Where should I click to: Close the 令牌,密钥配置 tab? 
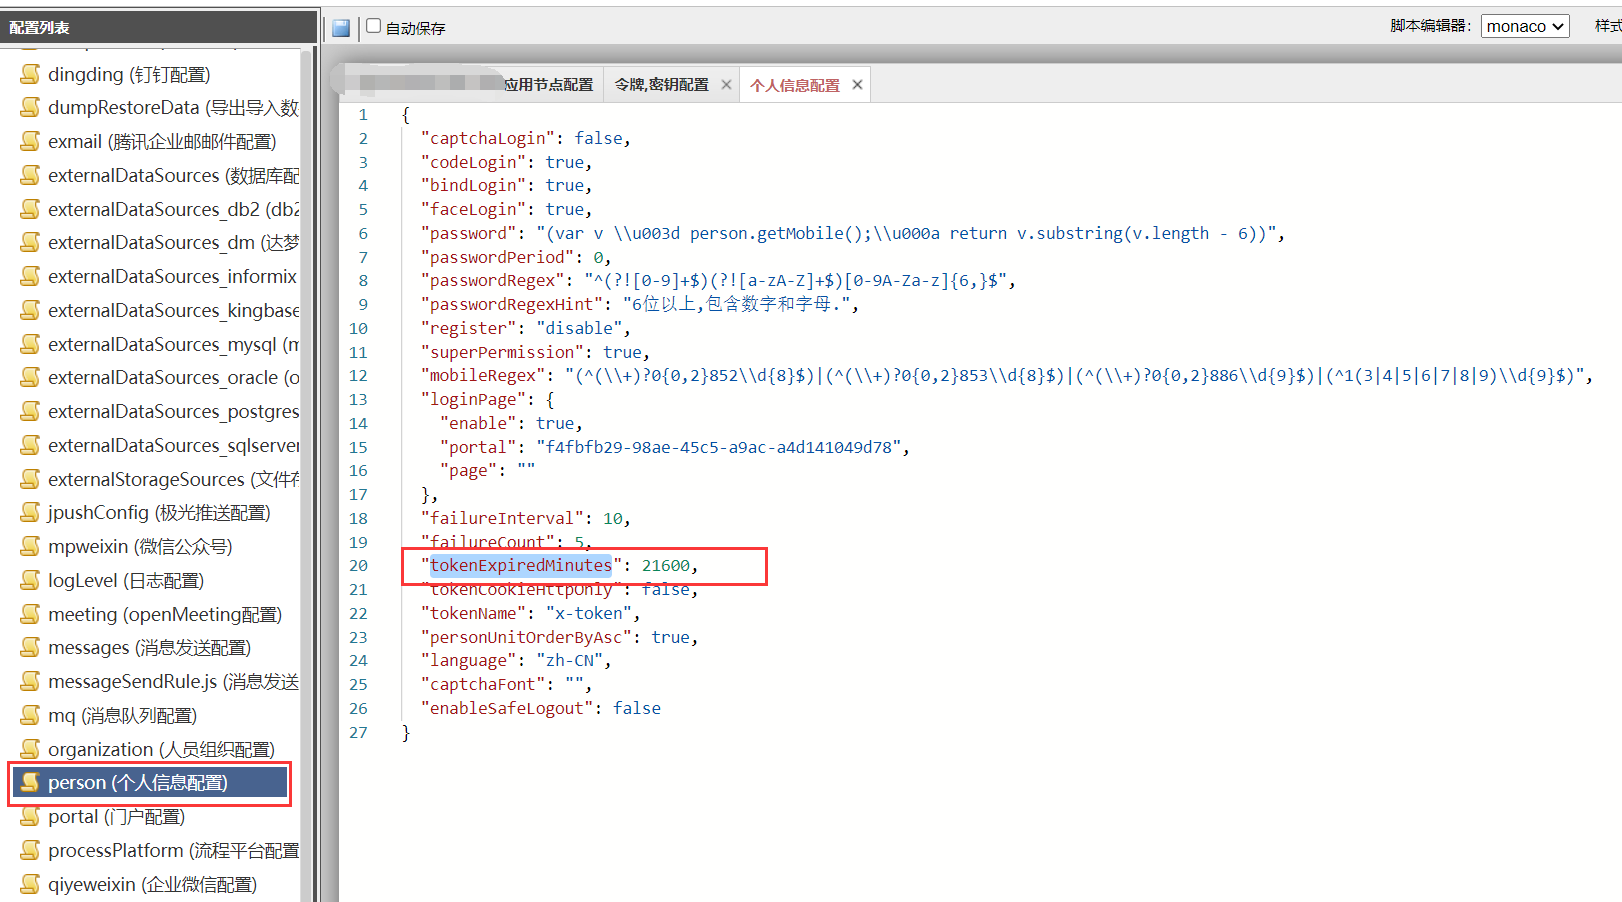click(727, 85)
